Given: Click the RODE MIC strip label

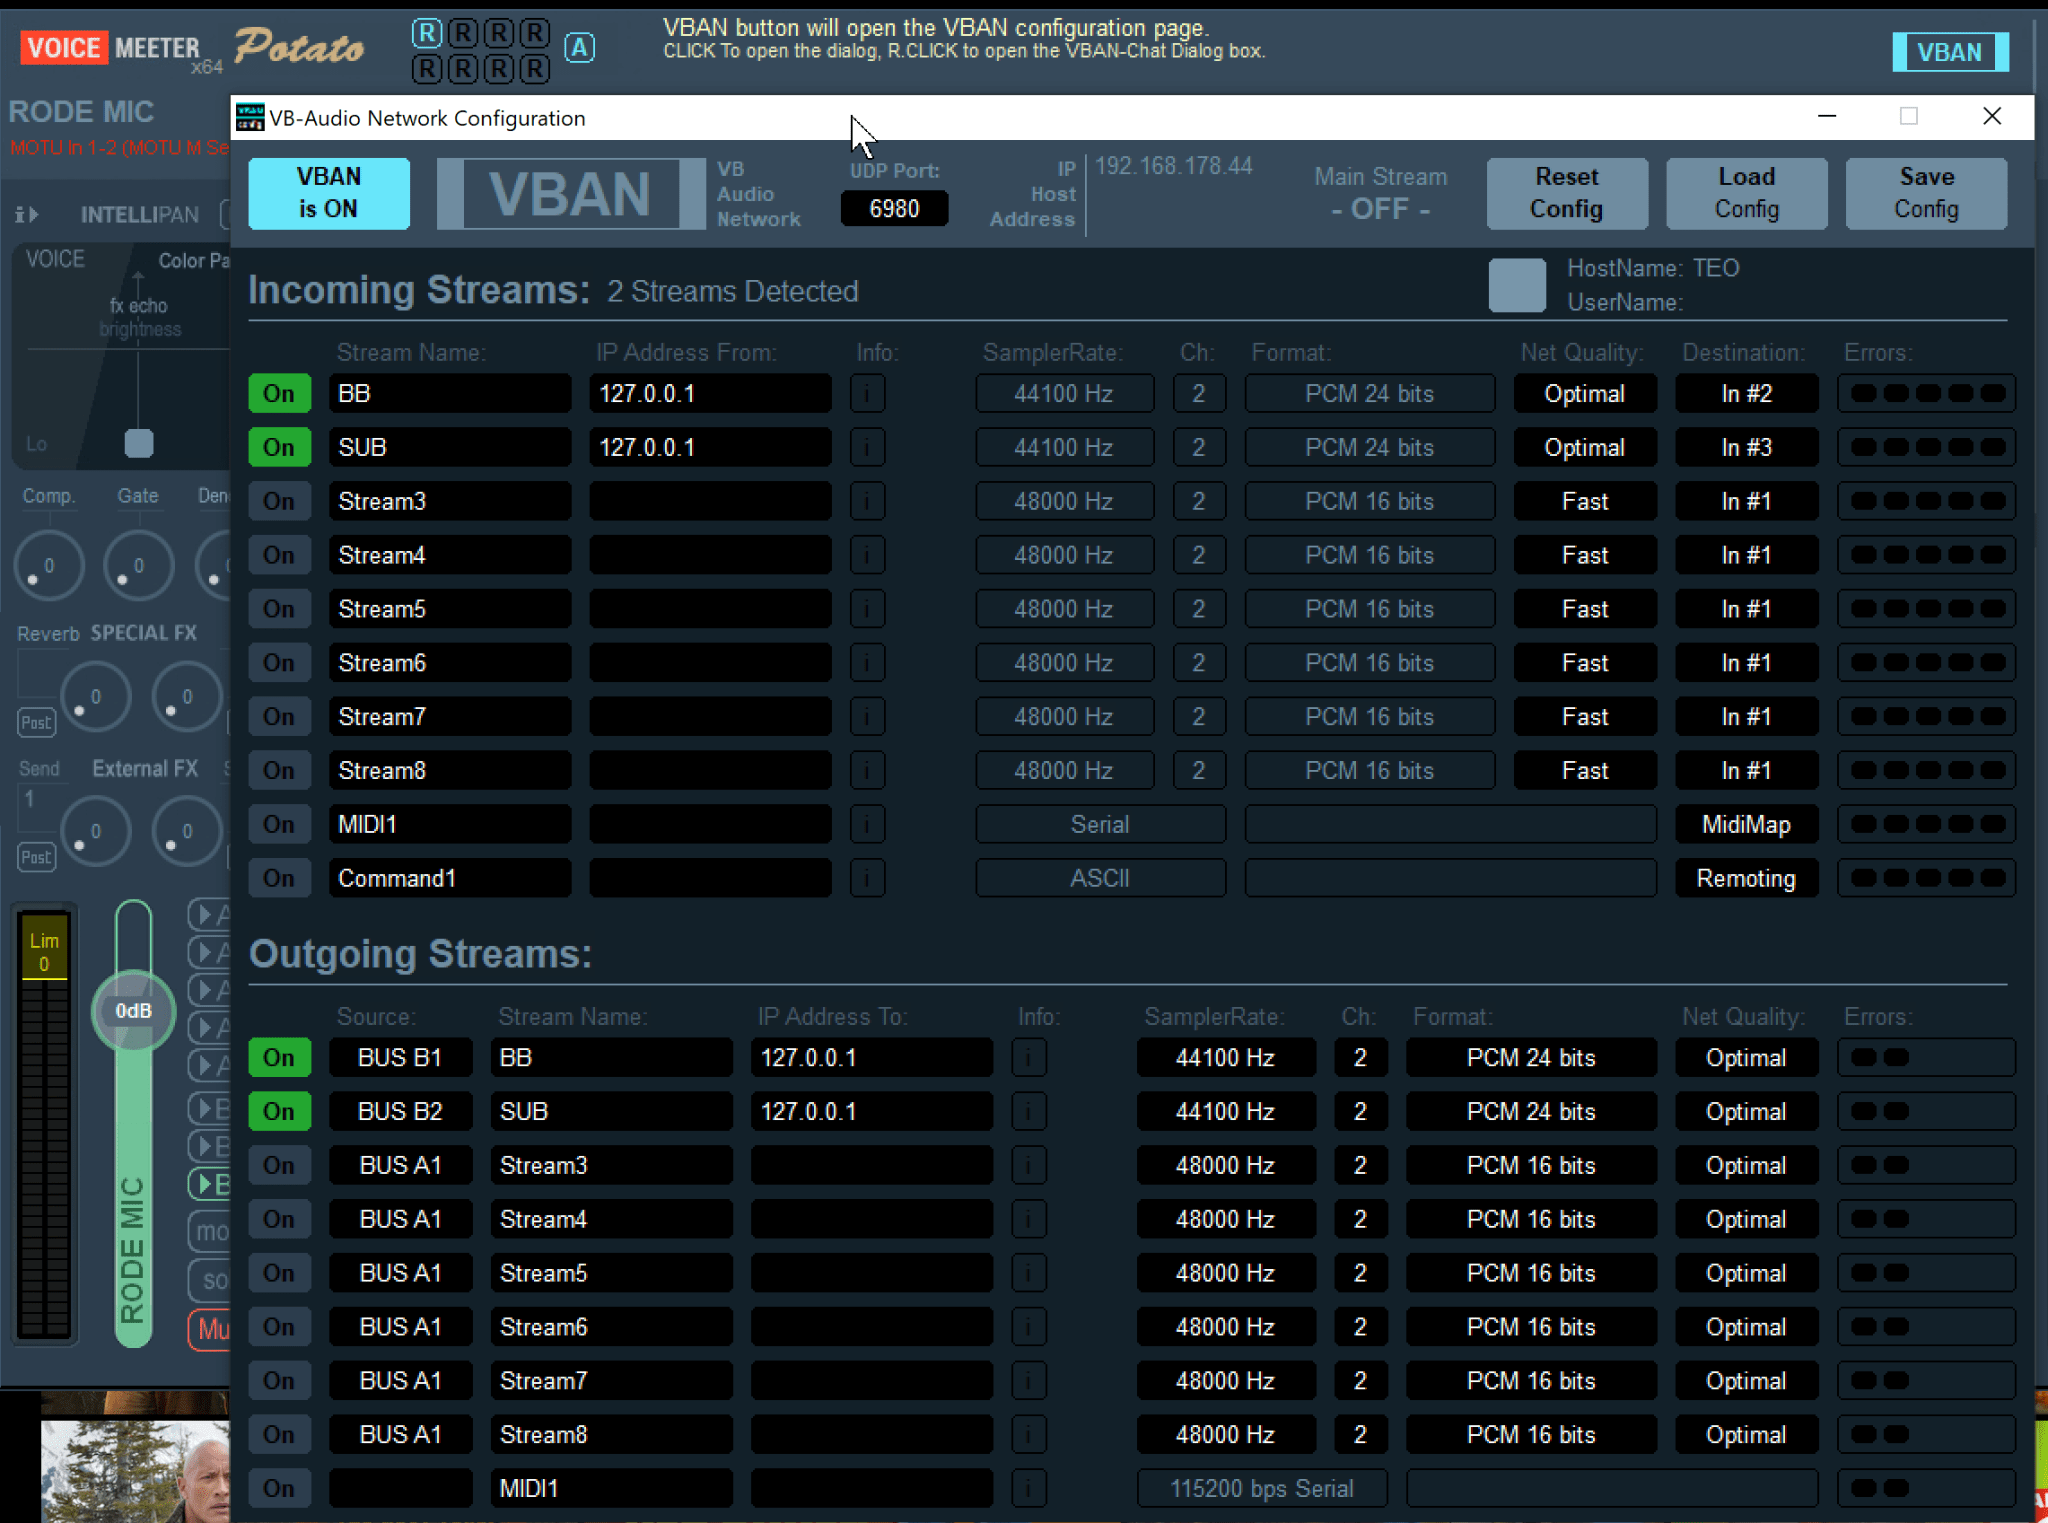Looking at the screenshot, I should click(x=81, y=112).
